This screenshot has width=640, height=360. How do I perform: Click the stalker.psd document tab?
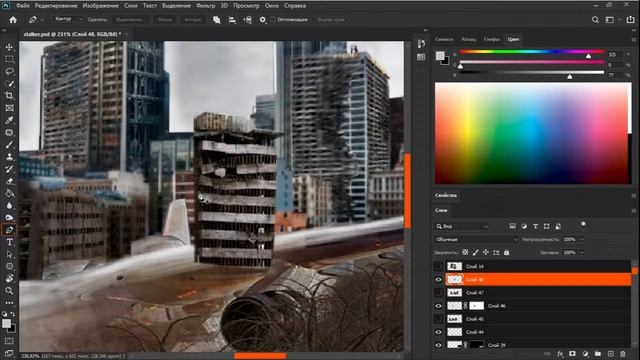72,34
